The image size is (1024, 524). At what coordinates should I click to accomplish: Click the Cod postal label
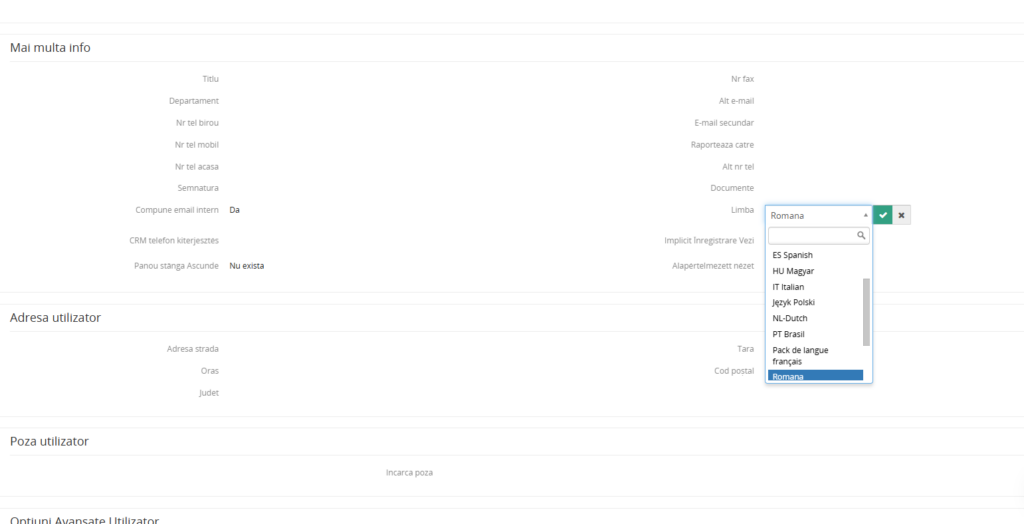(x=734, y=371)
